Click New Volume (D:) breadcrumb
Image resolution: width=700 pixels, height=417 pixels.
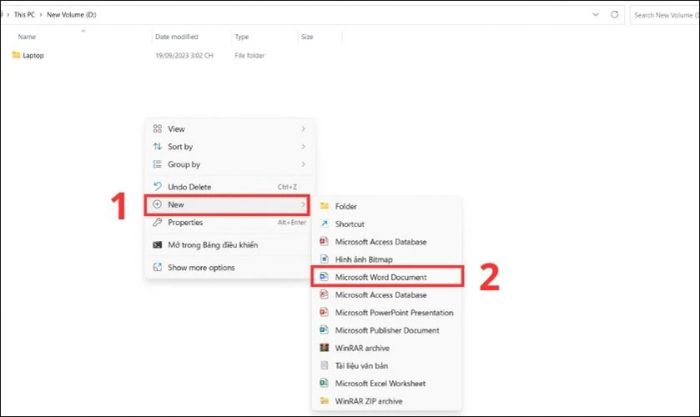coord(71,15)
